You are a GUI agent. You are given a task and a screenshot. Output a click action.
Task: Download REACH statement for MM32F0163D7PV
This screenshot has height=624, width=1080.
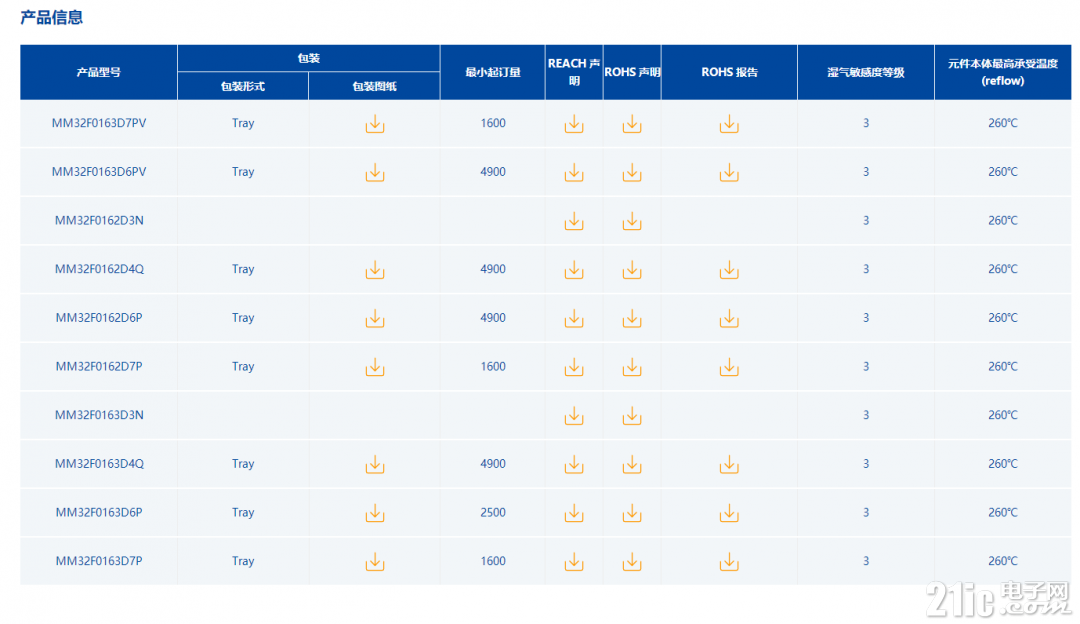click(574, 125)
